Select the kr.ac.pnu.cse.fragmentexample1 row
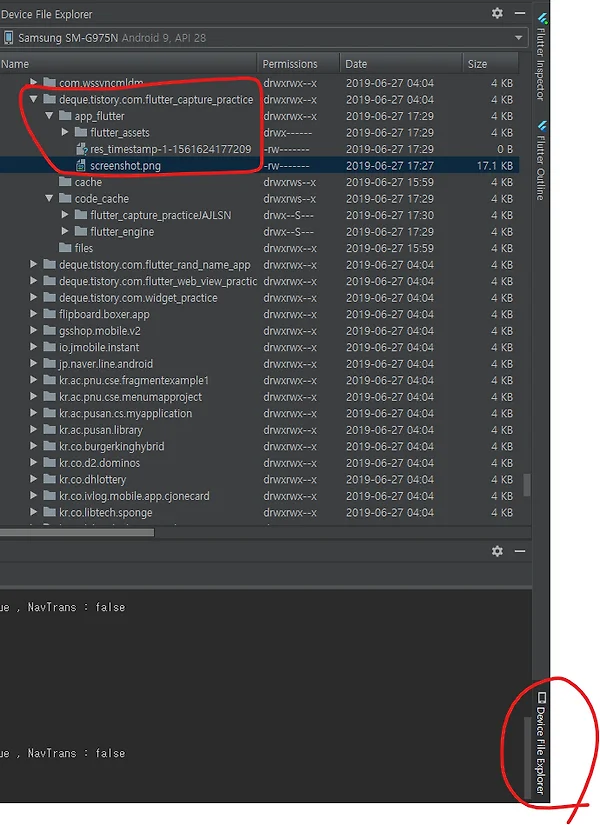This screenshot has height=825, width=600. click(x=259, y=380)
